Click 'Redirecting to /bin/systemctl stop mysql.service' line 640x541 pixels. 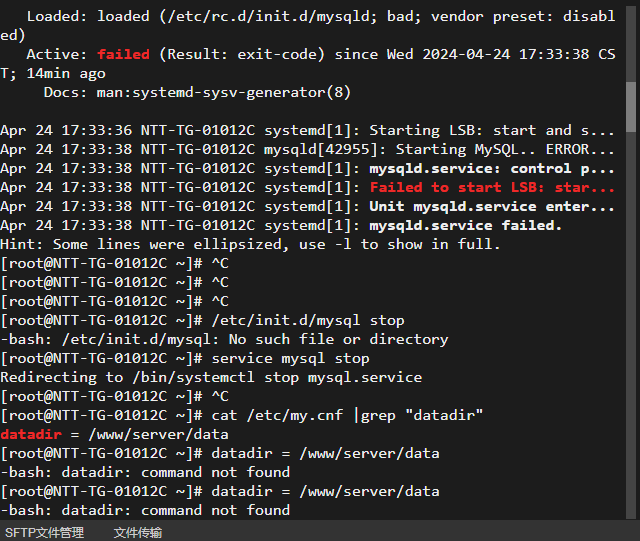(211, 377)
